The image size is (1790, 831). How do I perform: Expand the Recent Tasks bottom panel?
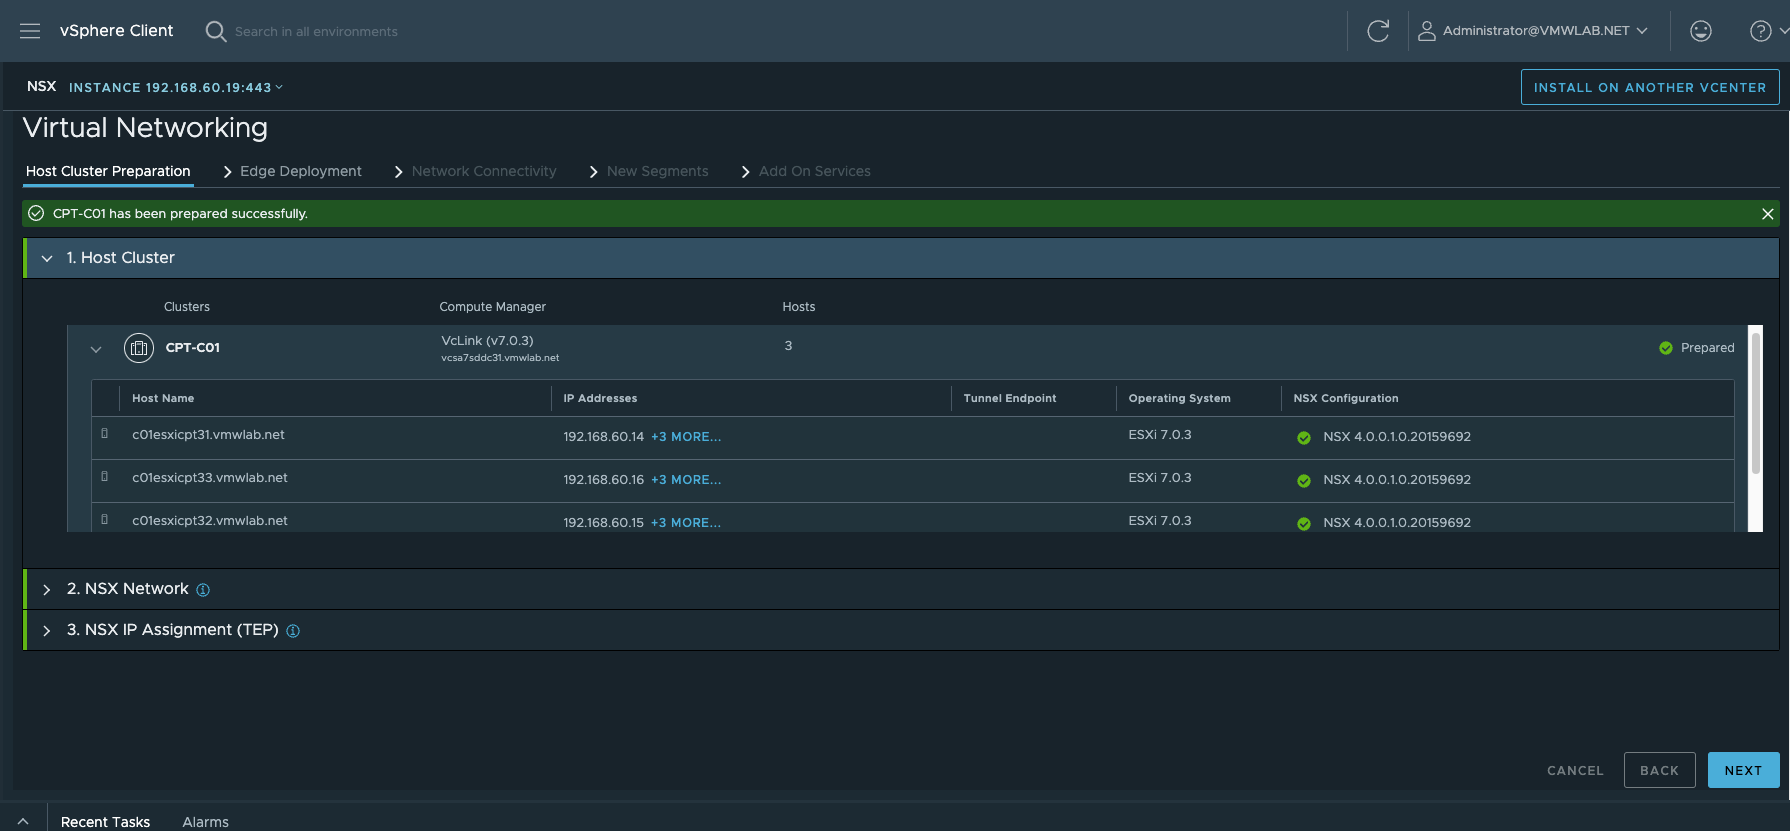23,821
